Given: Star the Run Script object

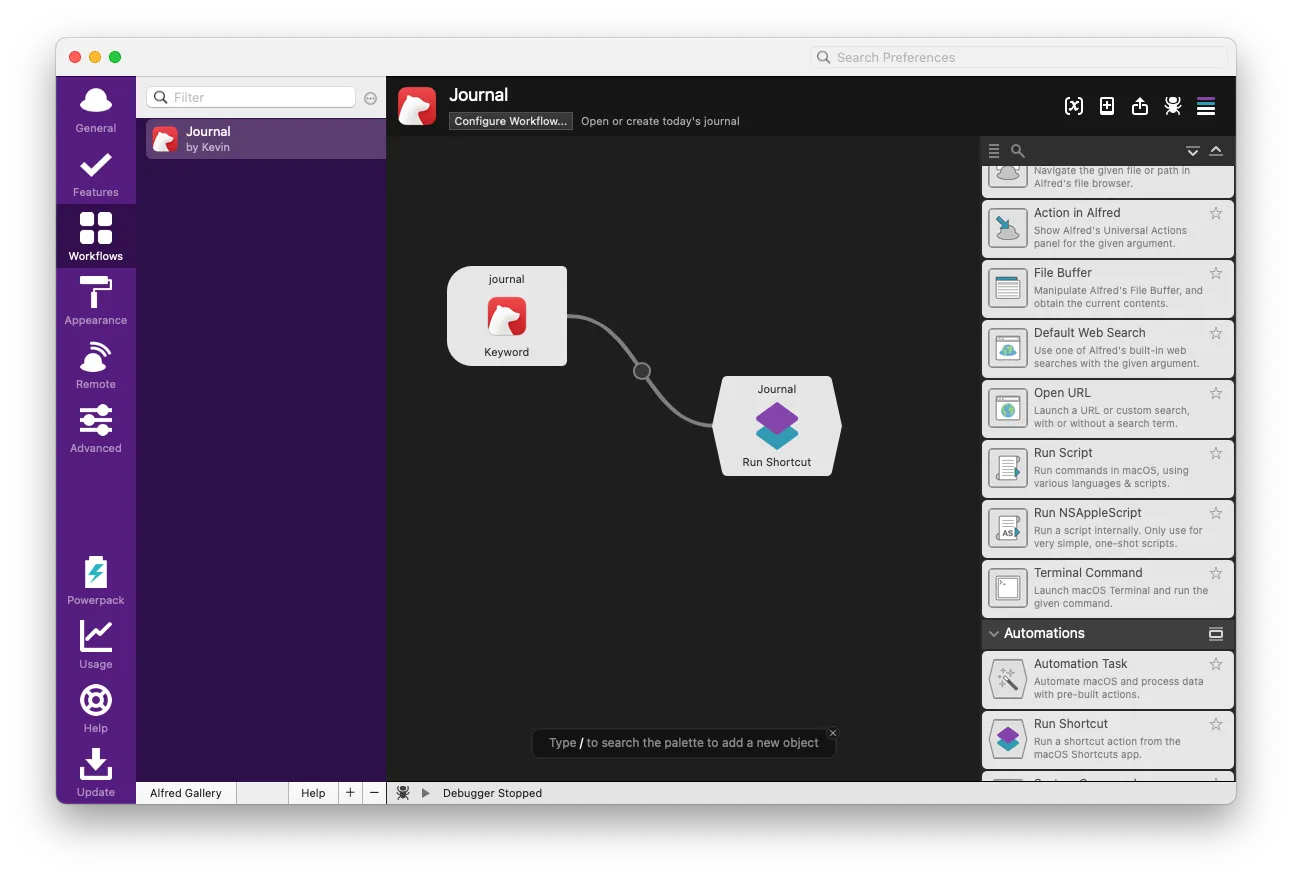Looking at the screenshot, I should tap(1216, 453).
